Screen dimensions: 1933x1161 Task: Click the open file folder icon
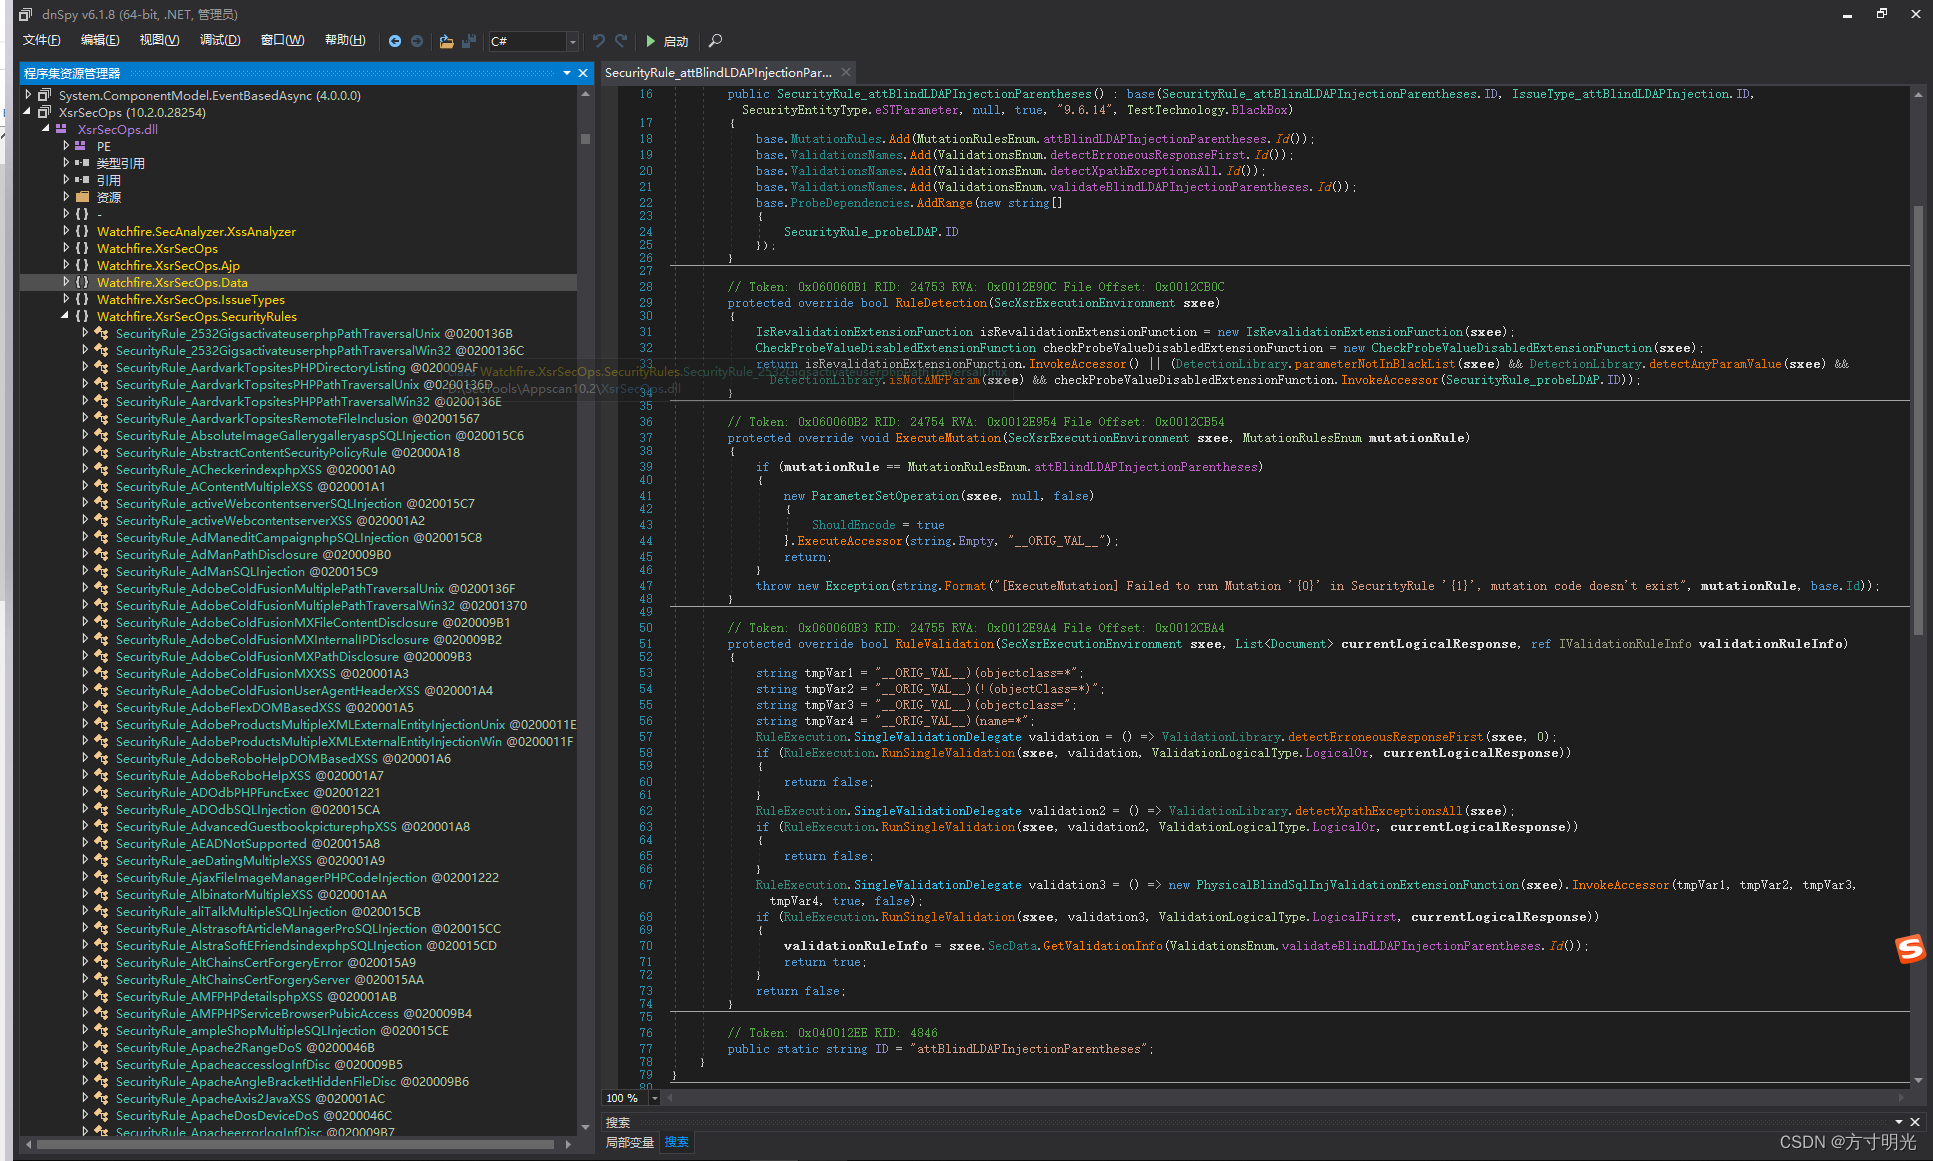[x=446, y=41]
